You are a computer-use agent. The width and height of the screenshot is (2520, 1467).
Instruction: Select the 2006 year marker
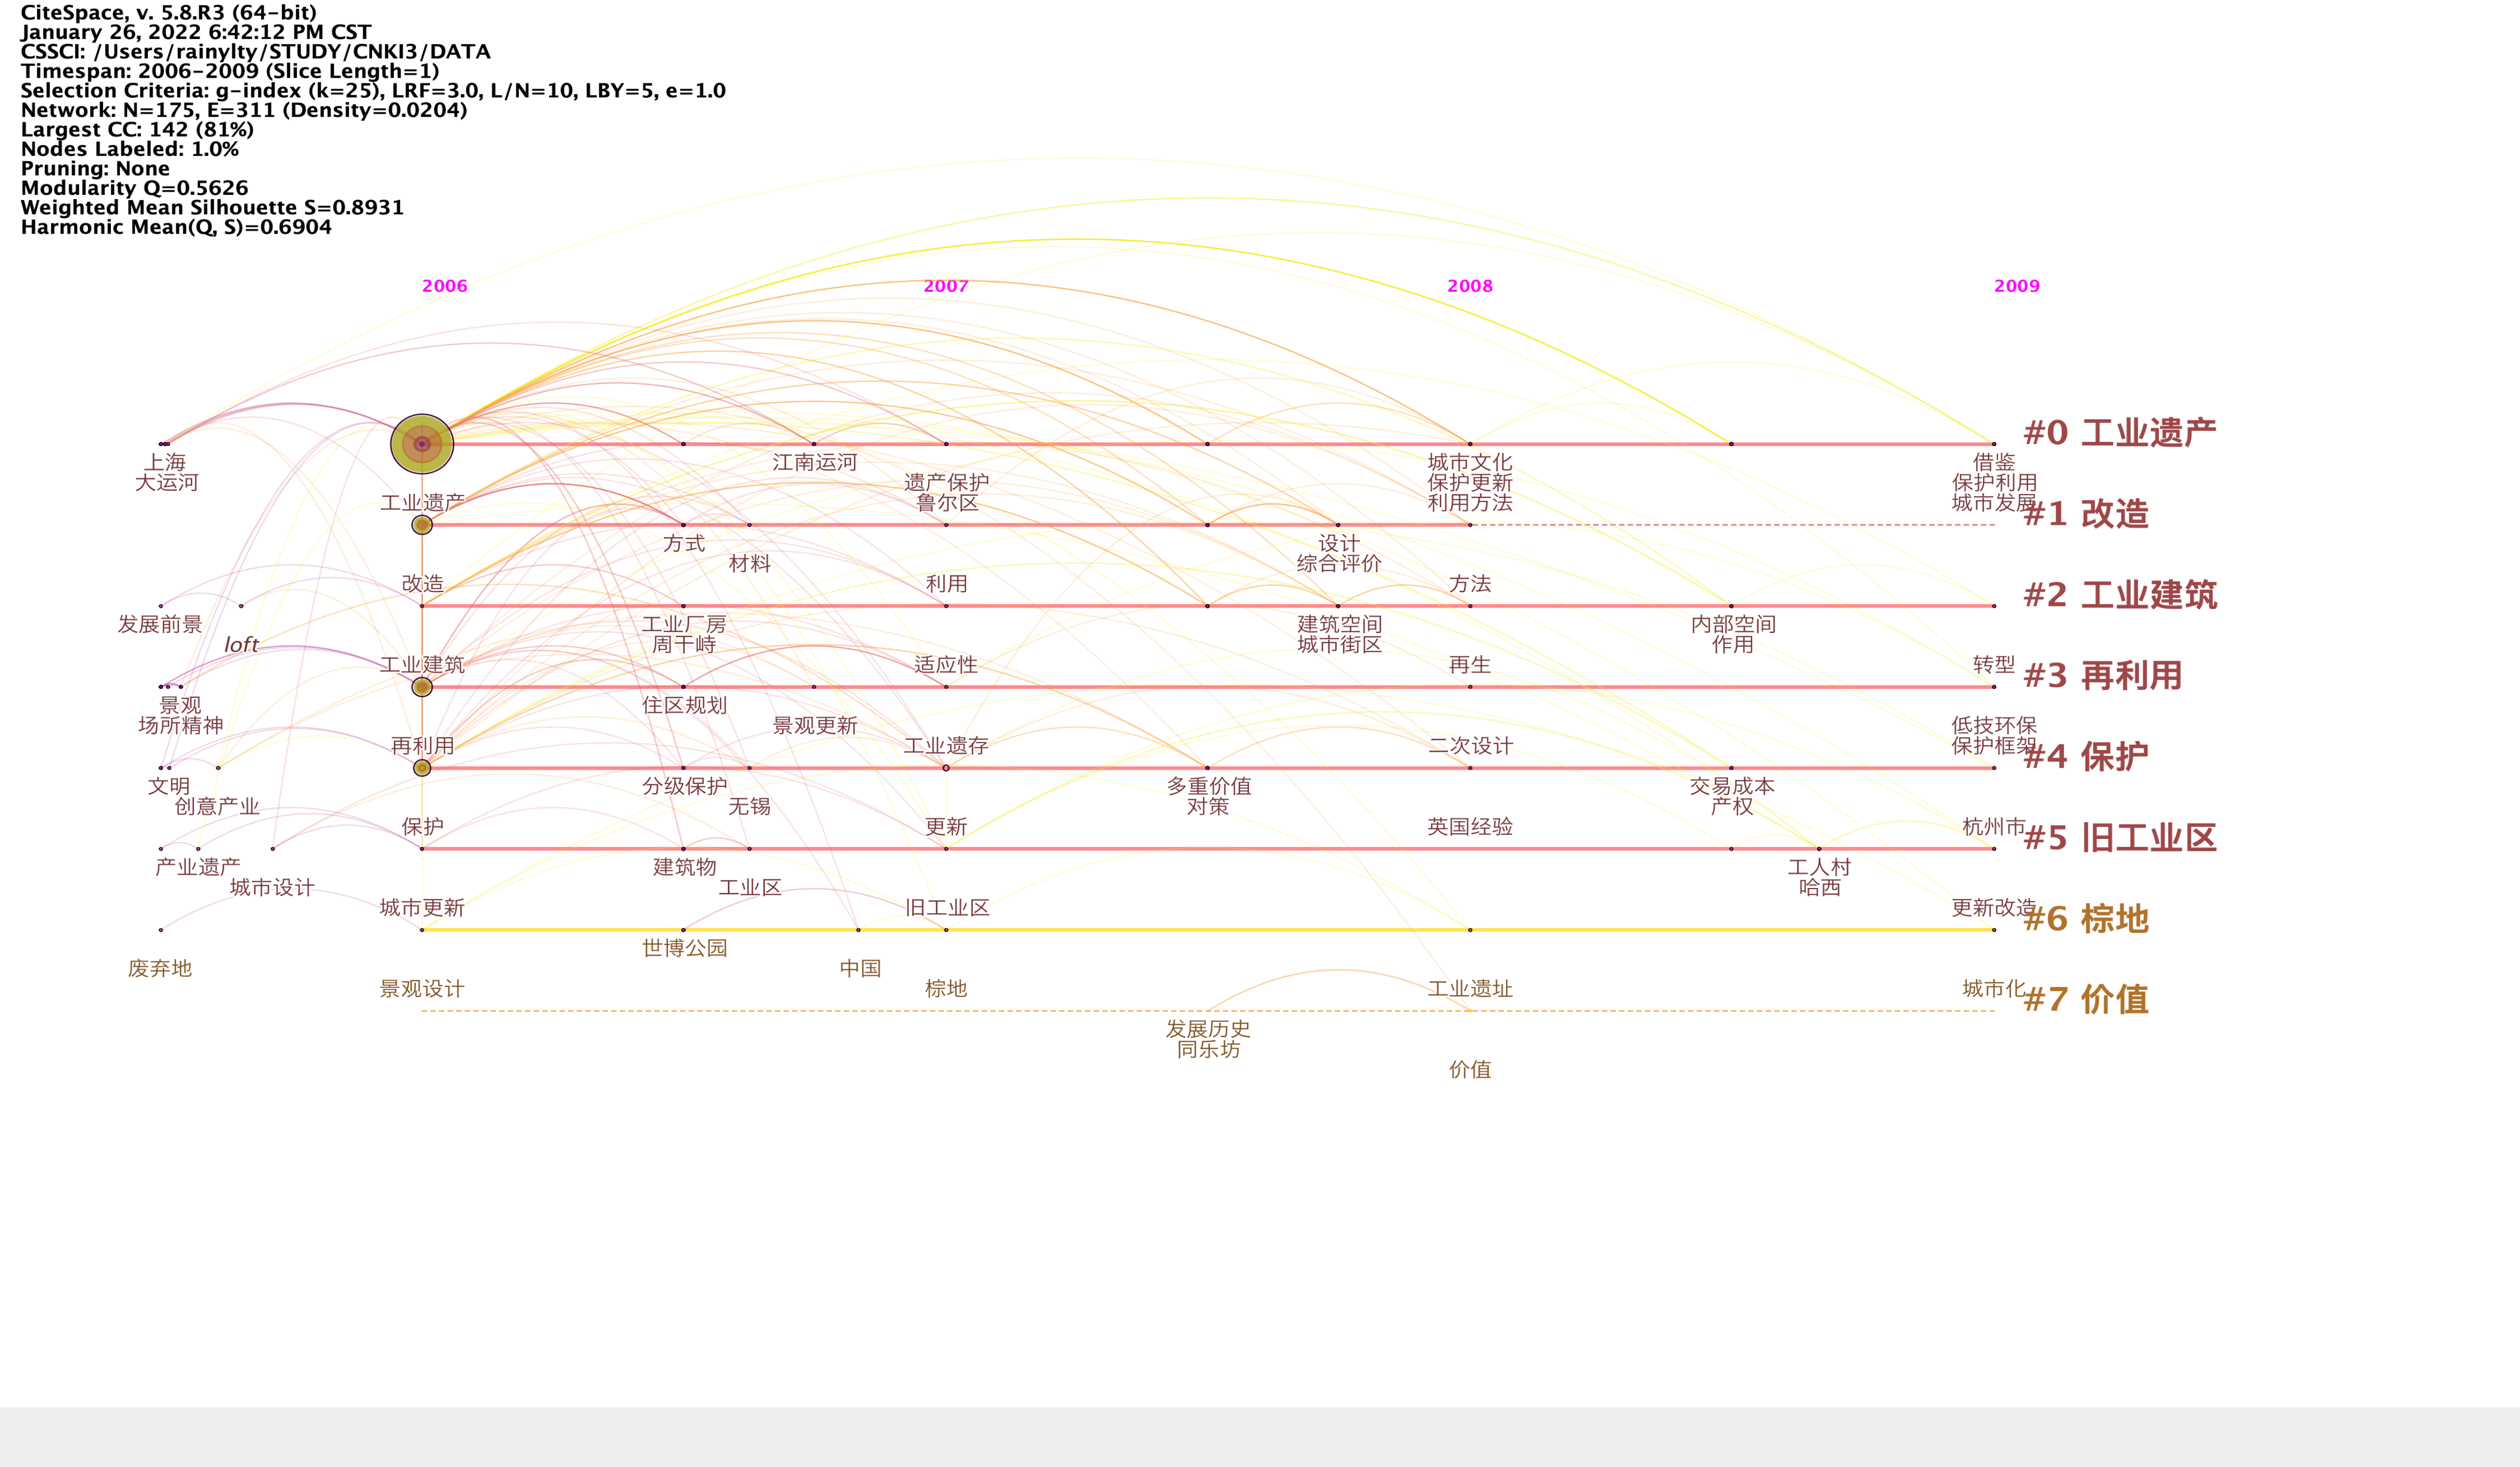tap(444, 286)
